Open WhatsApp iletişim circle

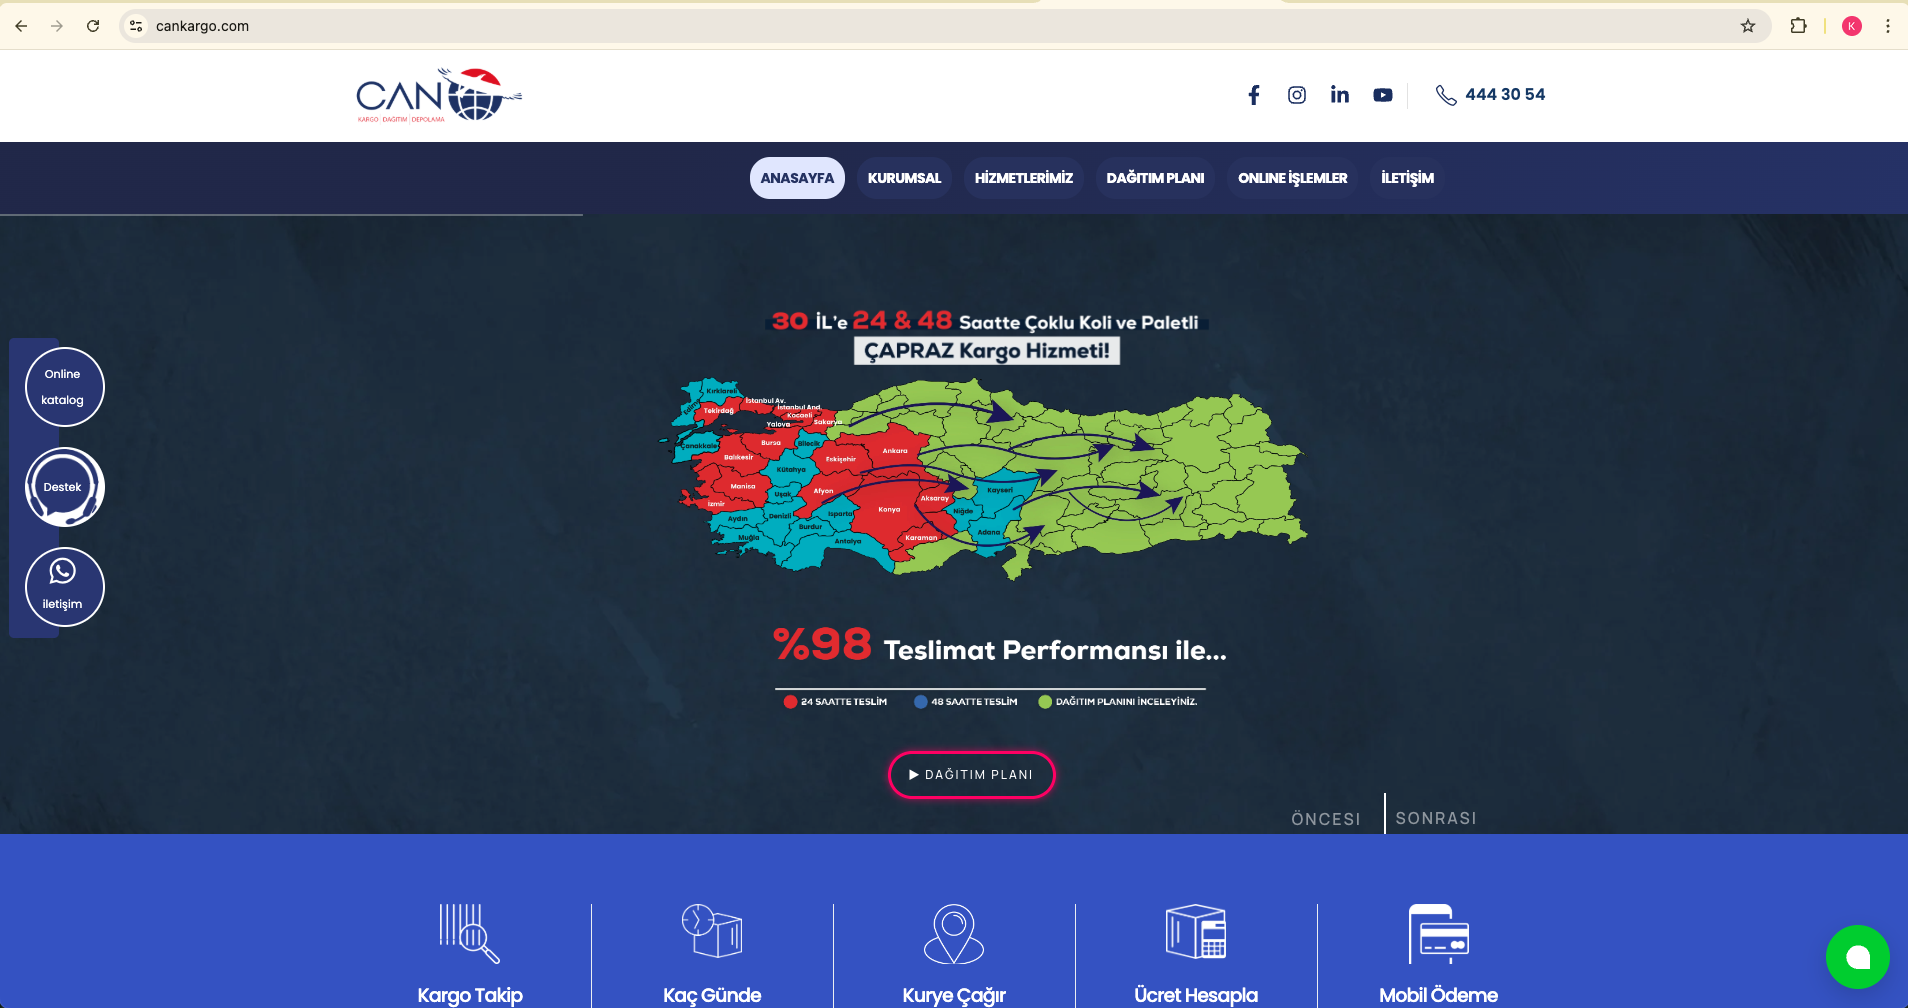tap(65, 587)
